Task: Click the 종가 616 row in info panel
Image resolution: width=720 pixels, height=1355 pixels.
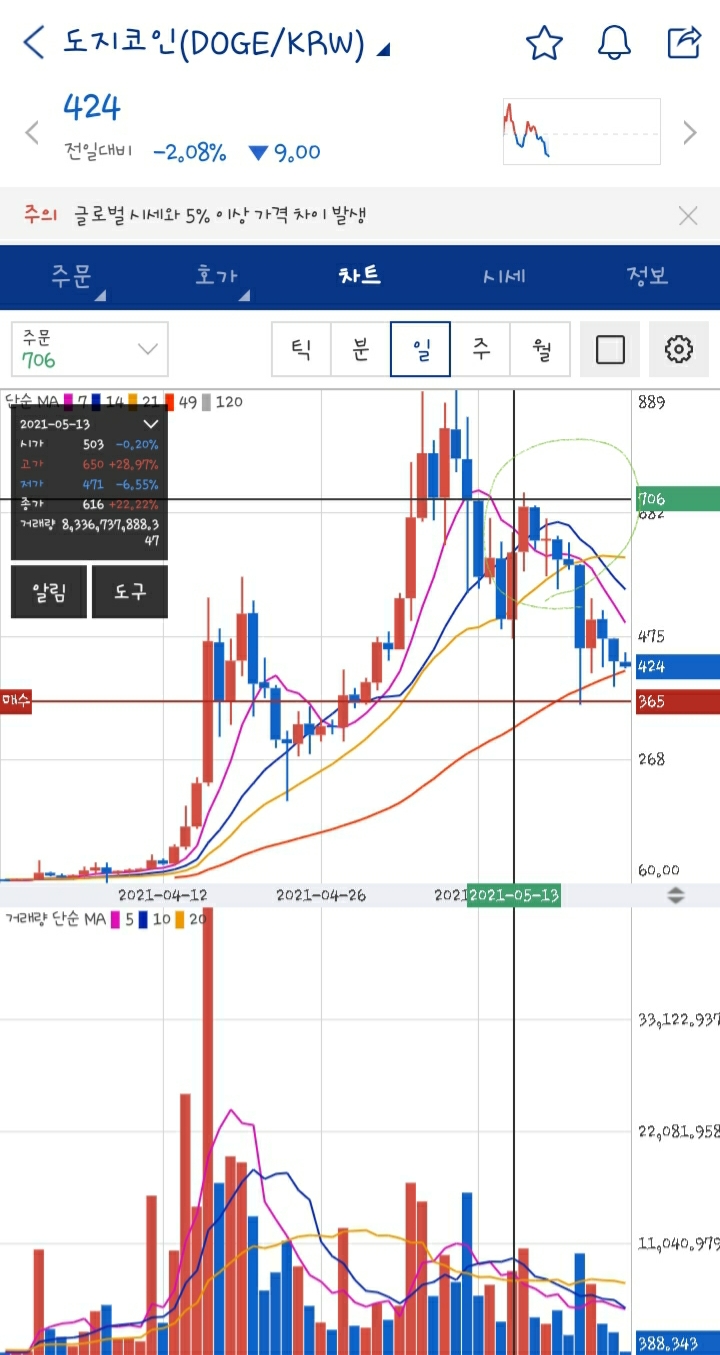Action: pos(89,503)
